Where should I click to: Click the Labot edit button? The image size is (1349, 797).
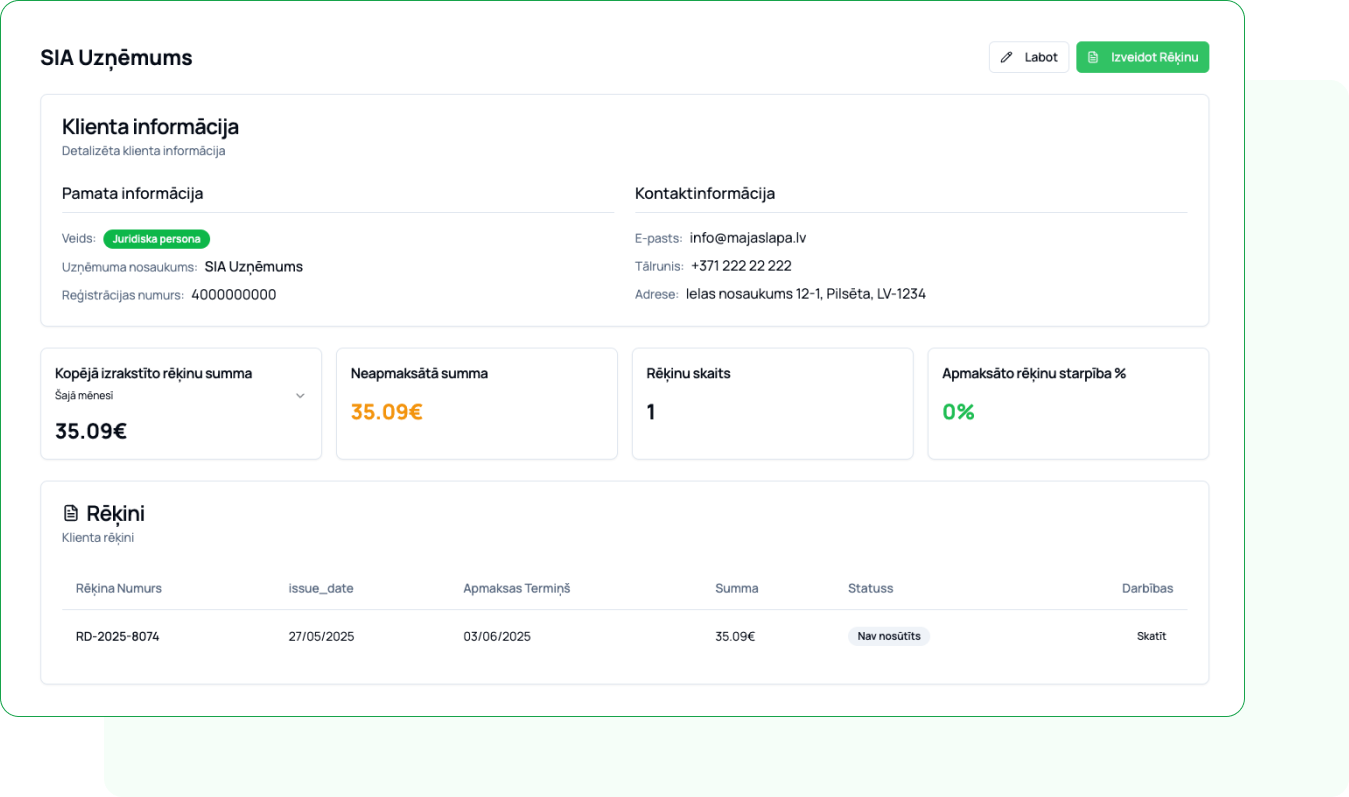(1029, 57)
